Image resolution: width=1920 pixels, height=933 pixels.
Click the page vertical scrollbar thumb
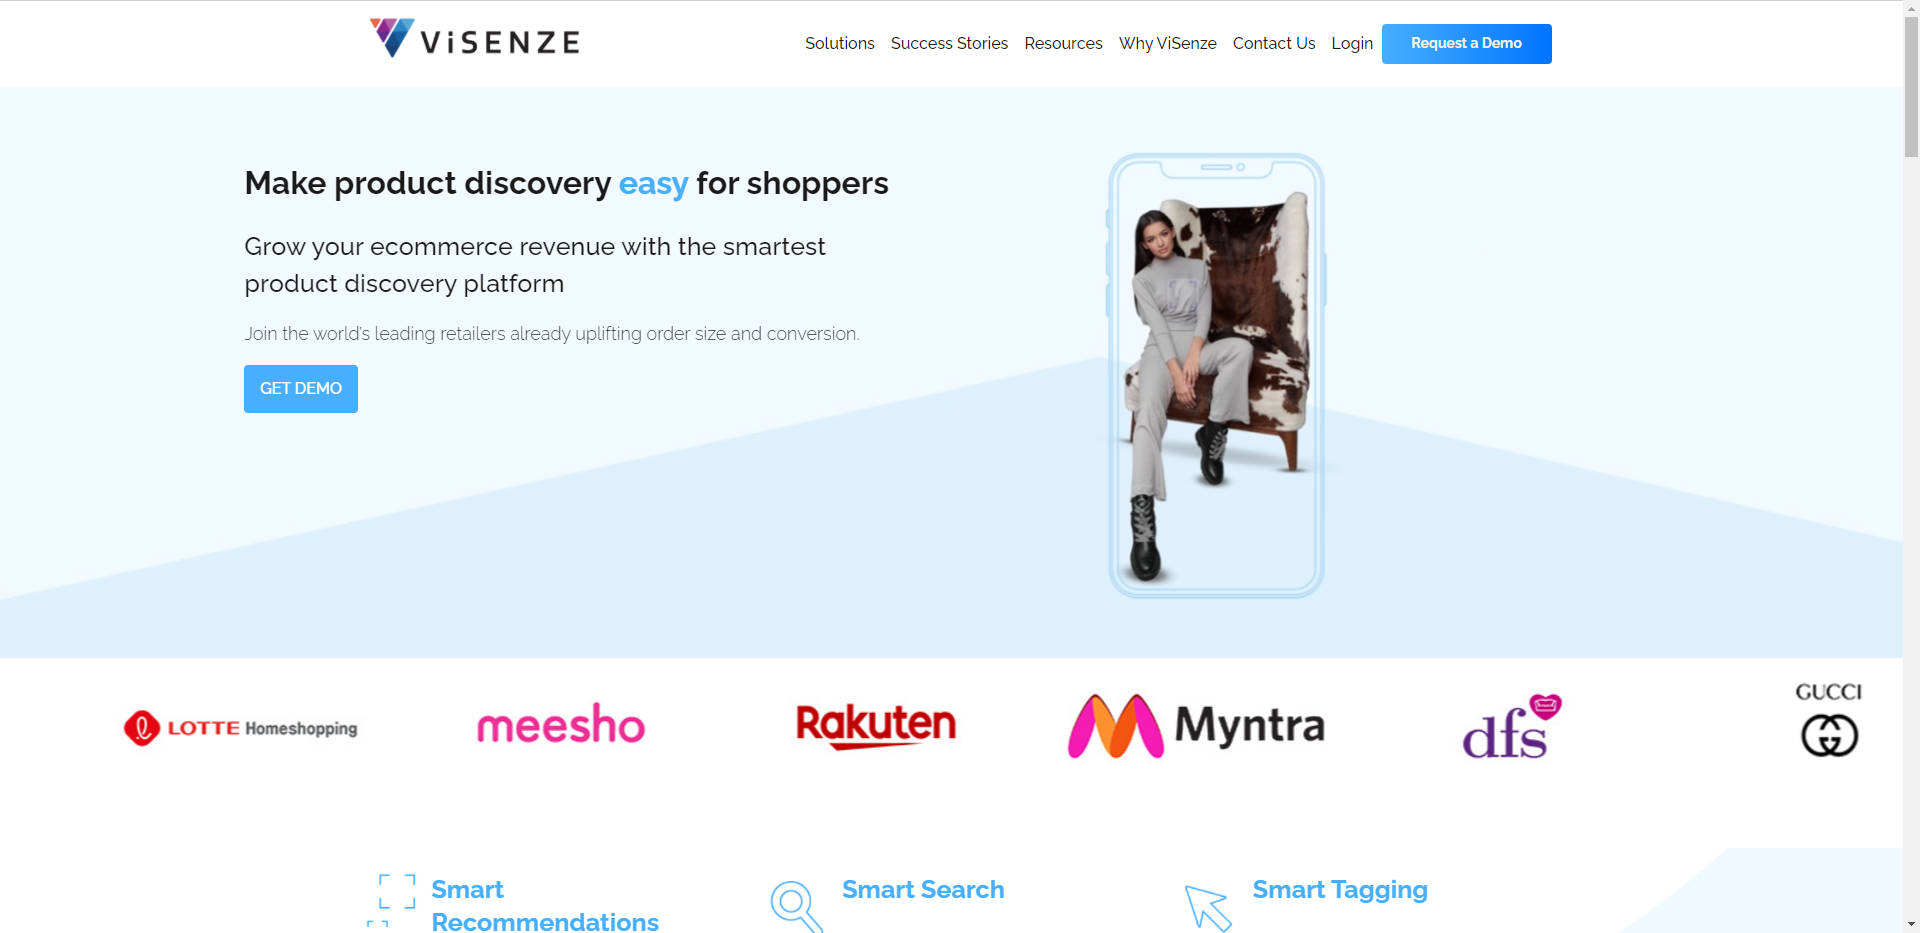pyautogui.click(x=1911, y=85)
